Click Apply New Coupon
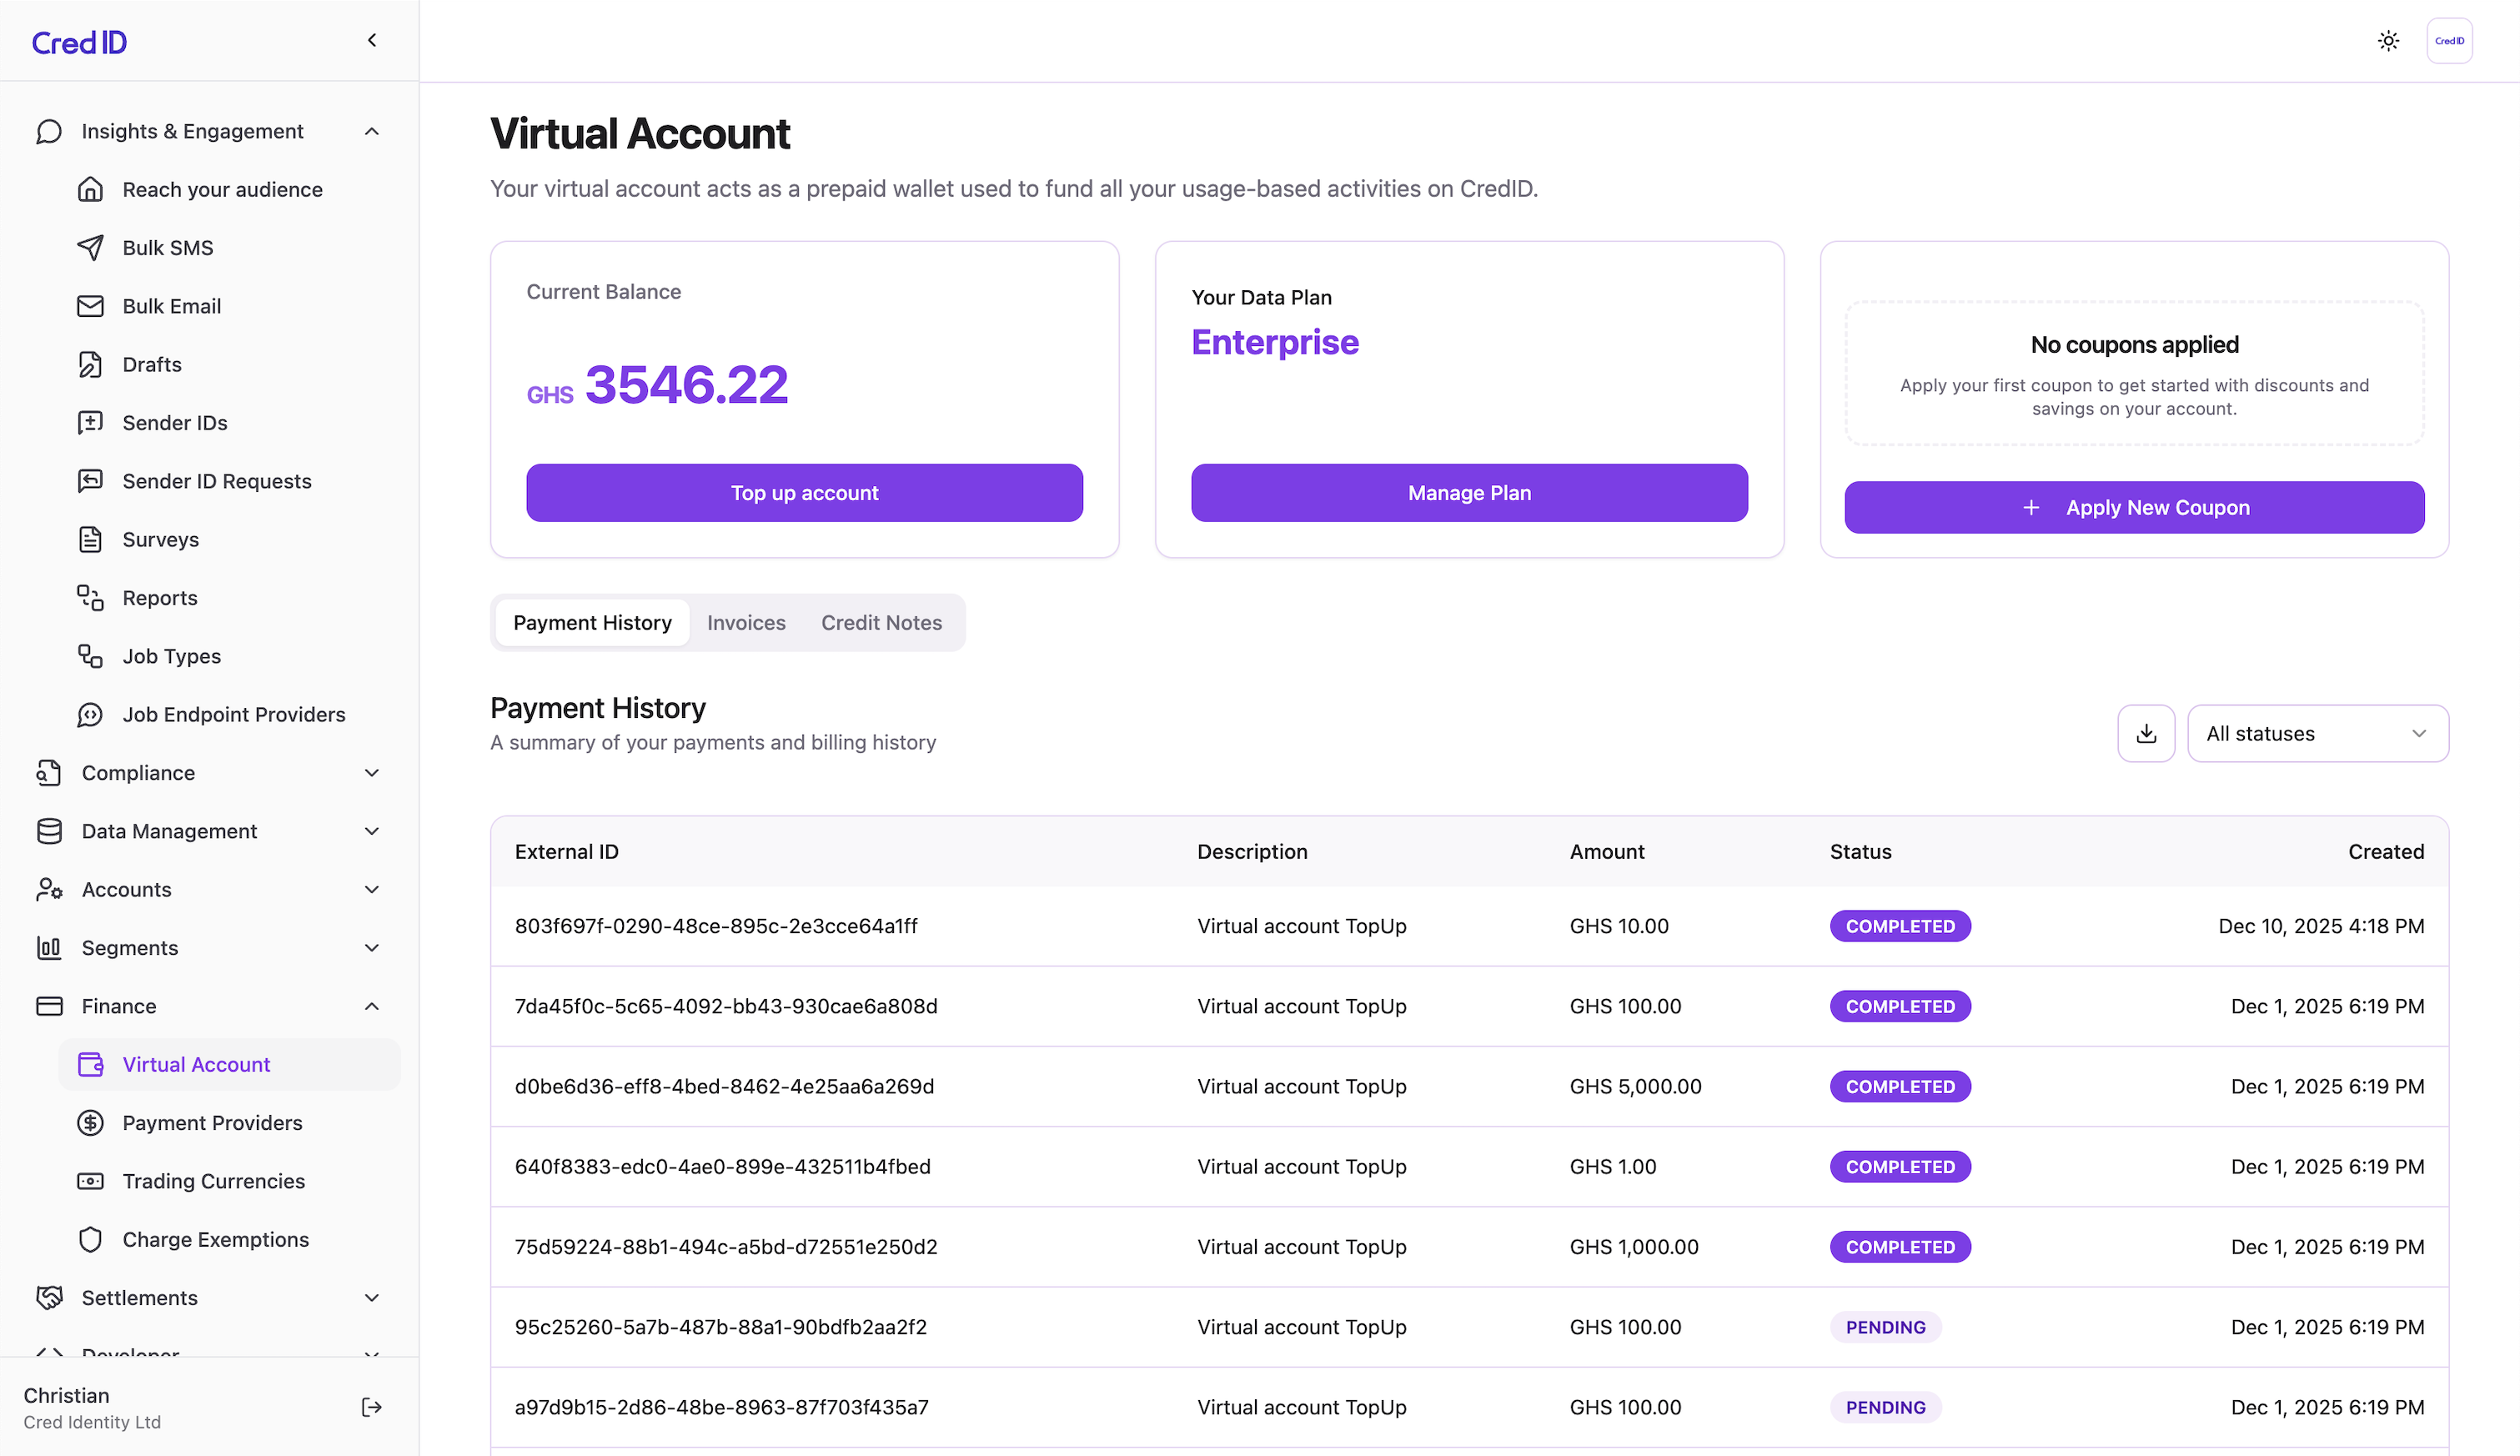Screen dimensions: 2520x1456 click(2134, 507)
